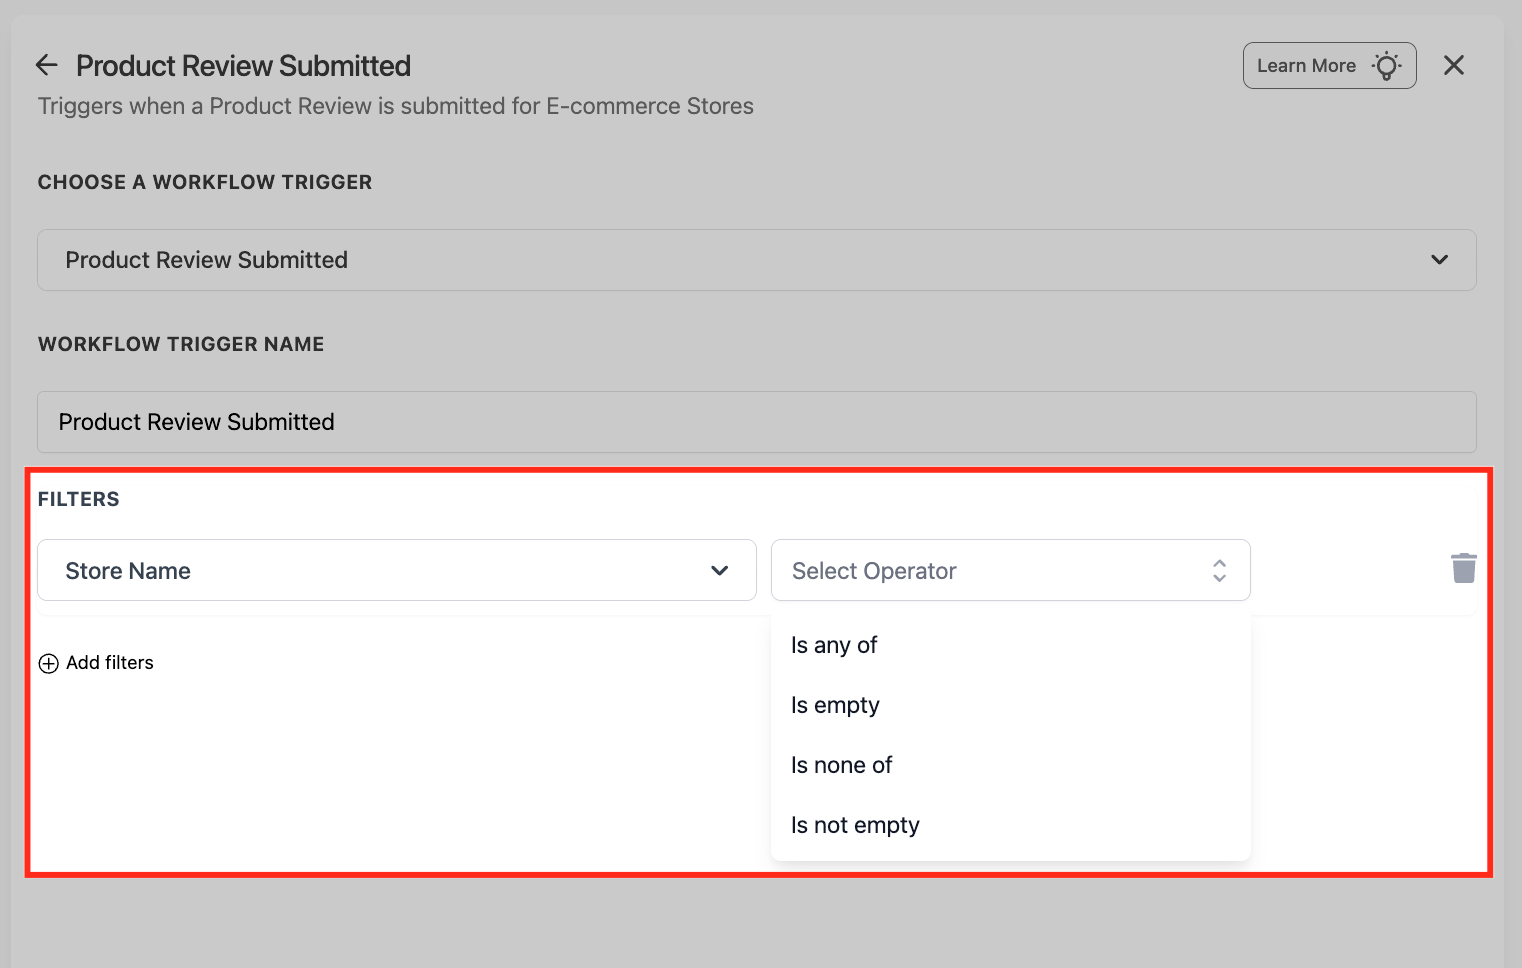Open the Select Operator combo box
Viewport: 1522px width, 968px height.
1011,570
